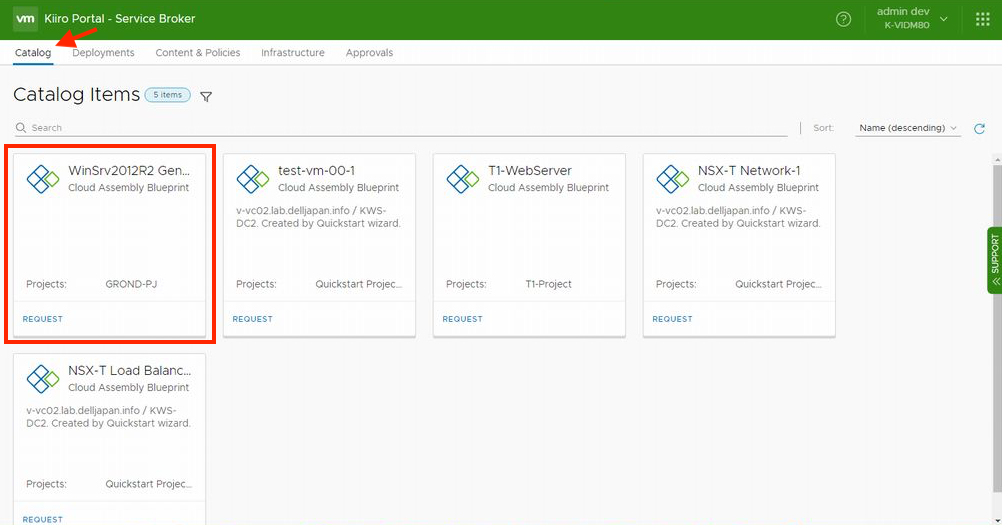Expand the Support side panel
1002x525 pixels.
coord(995,261)
